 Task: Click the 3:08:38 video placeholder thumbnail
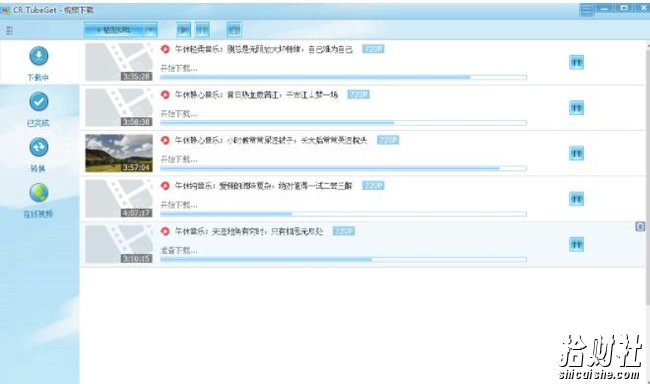[119, 107]
